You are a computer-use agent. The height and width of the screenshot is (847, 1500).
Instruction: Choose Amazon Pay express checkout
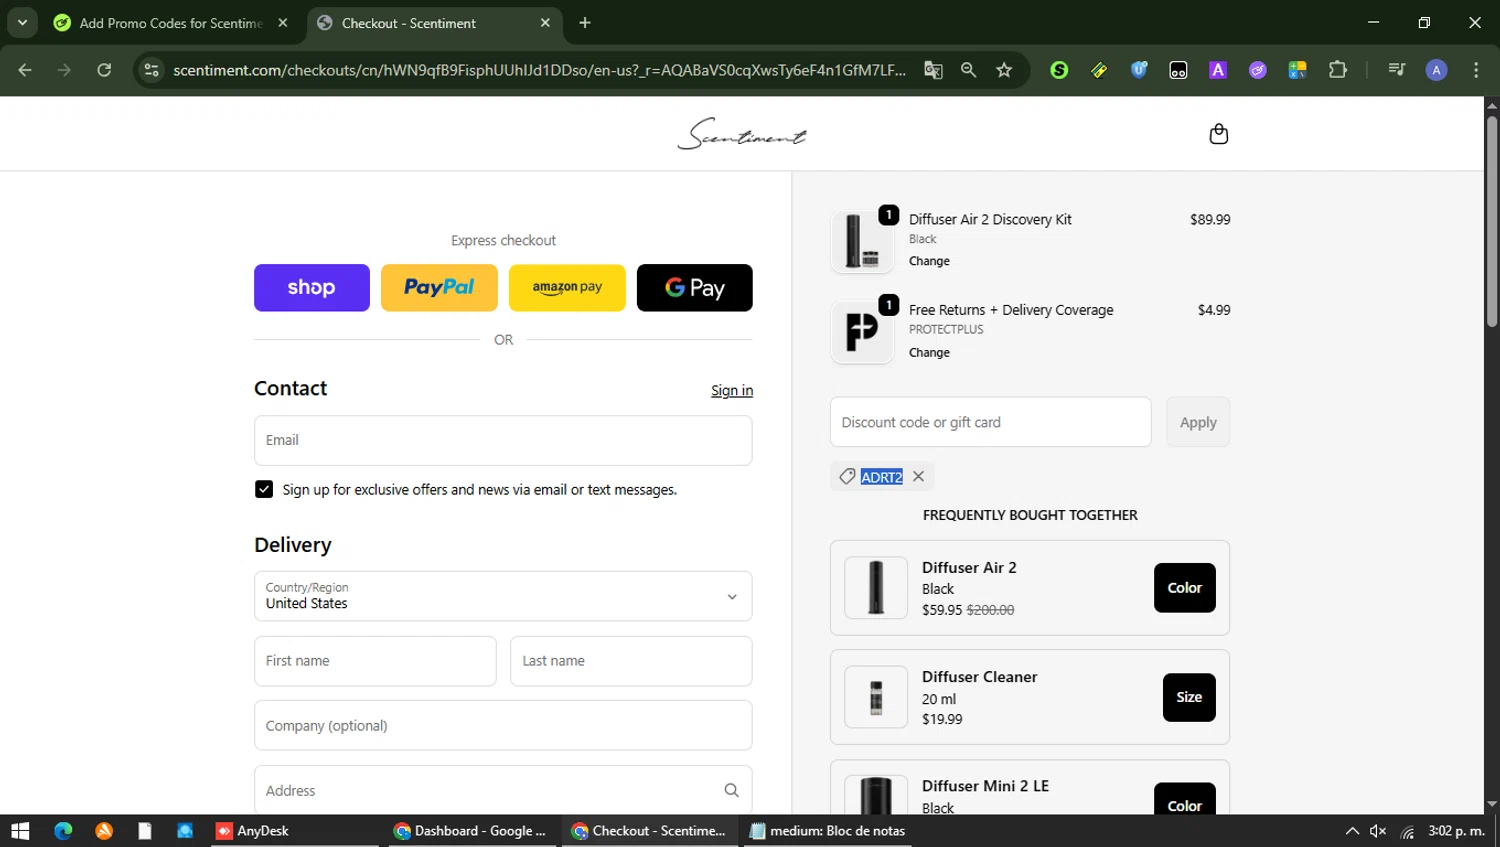(x=567, y=288)
